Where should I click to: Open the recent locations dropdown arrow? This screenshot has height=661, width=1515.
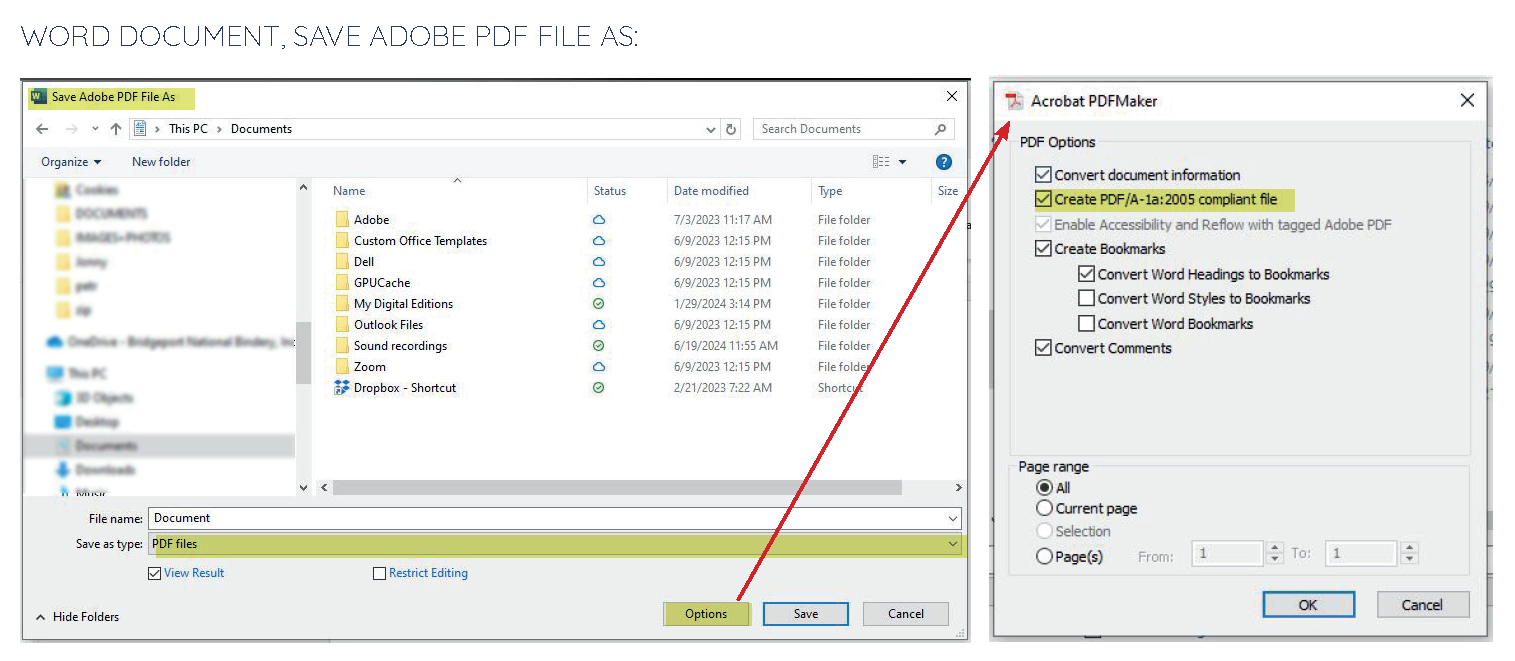(x=95, y=129)
